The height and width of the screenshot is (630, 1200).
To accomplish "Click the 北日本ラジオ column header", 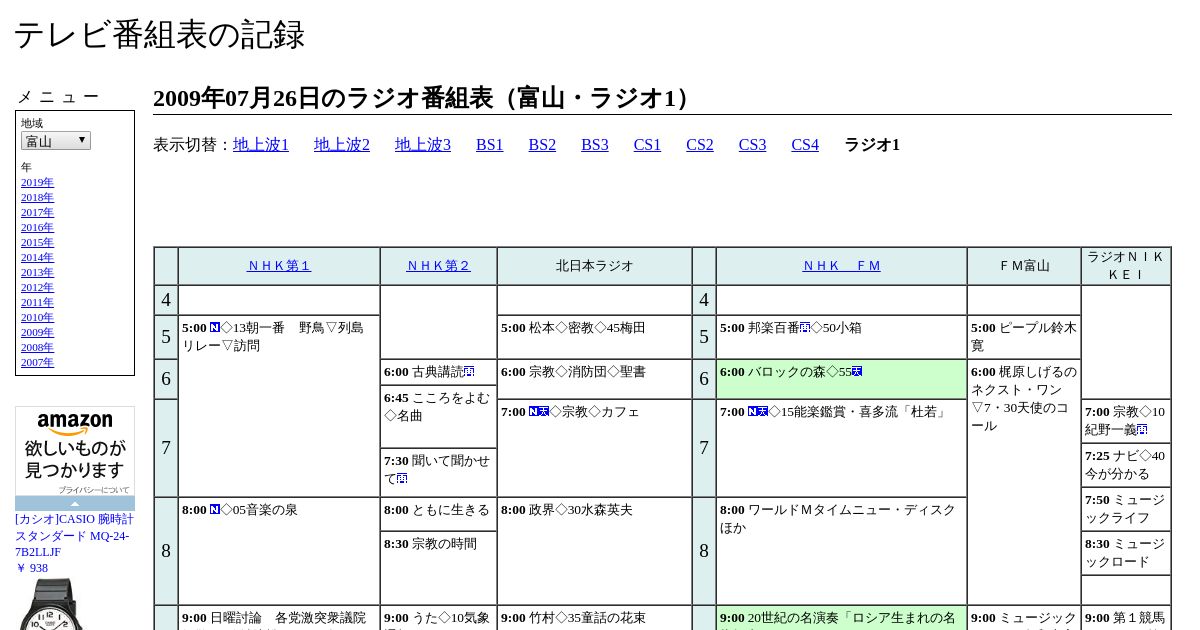I will (594, 266).
